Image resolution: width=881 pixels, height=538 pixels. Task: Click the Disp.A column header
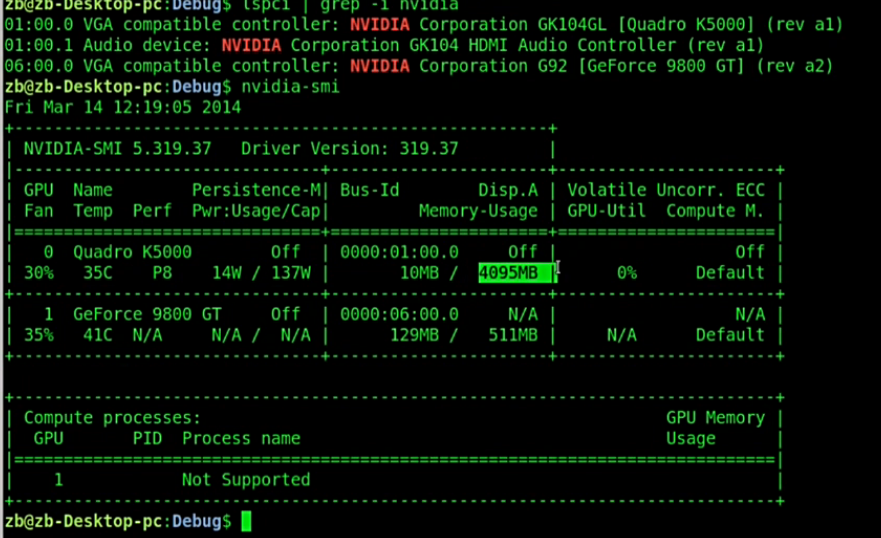pyautogui.click(x=508, y=190)
